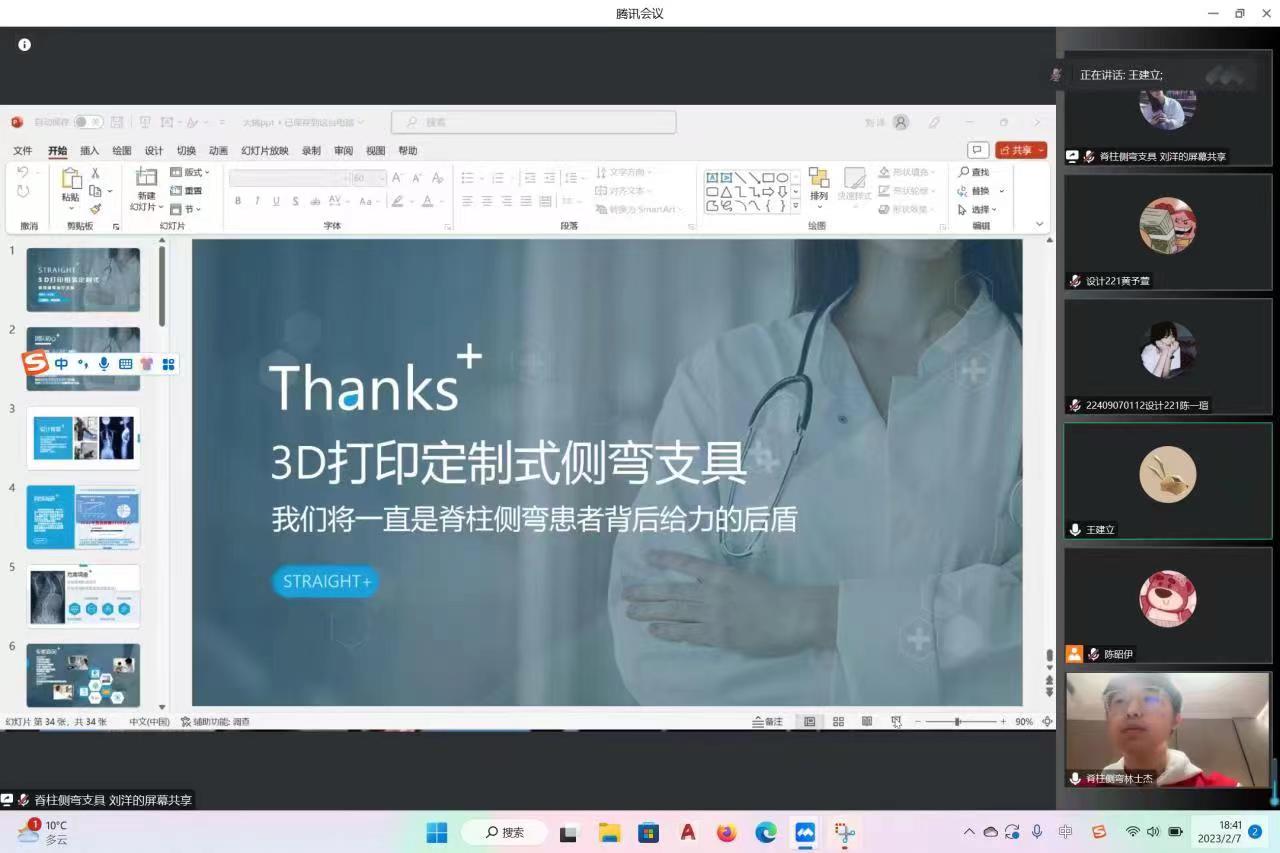The width and height of the screenshot is (1280, 853).
Task: Switch to Design (设计) tab
Action: (x=153, y=151)
